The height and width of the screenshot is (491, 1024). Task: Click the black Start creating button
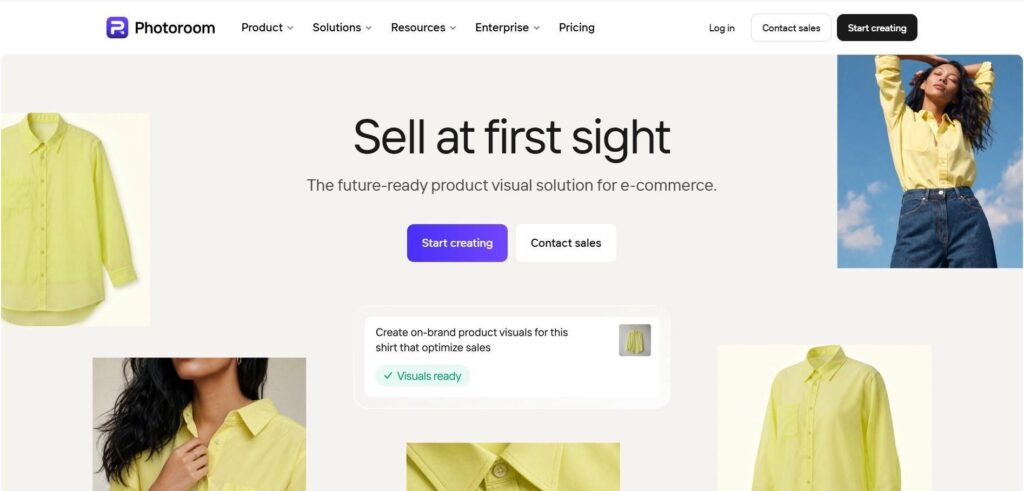click(877, 27)
